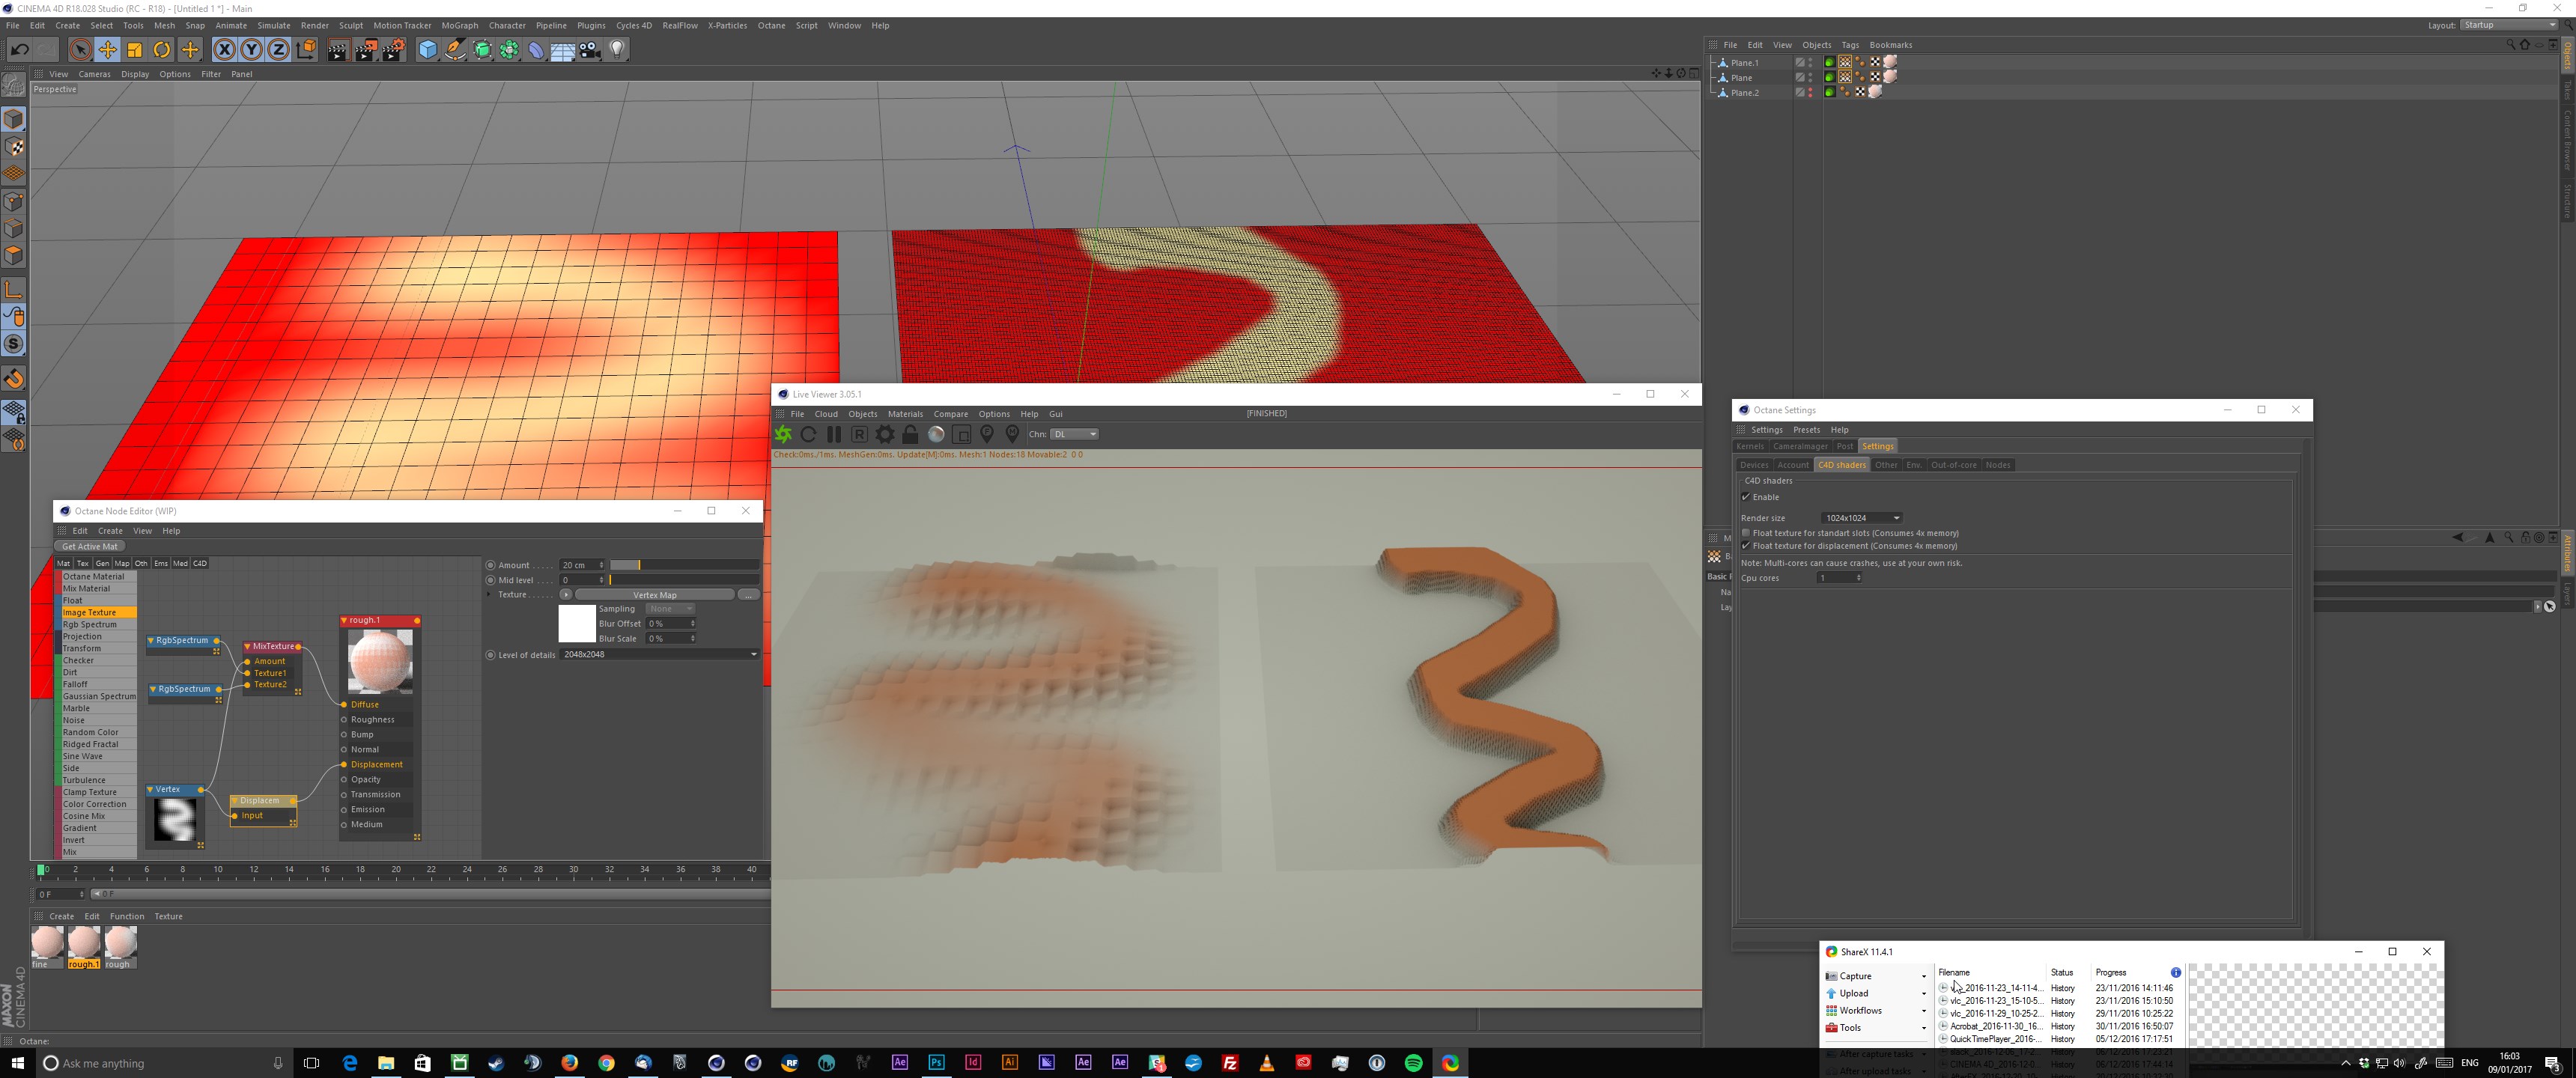
Task: Open the Chn DL channel dropdown
Action: 1075,435
